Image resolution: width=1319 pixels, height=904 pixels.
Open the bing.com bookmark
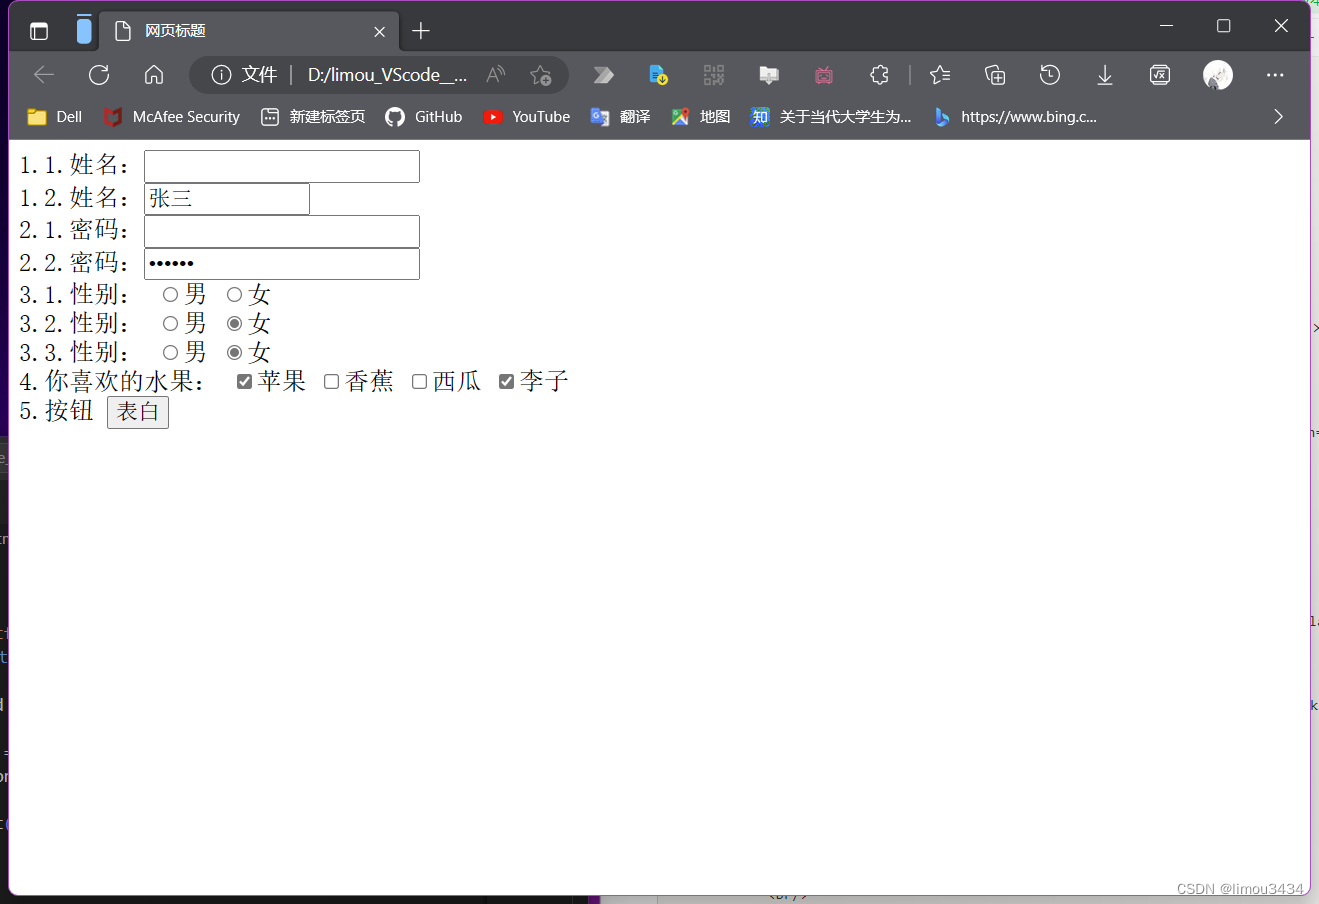[x=1014, y=117]
